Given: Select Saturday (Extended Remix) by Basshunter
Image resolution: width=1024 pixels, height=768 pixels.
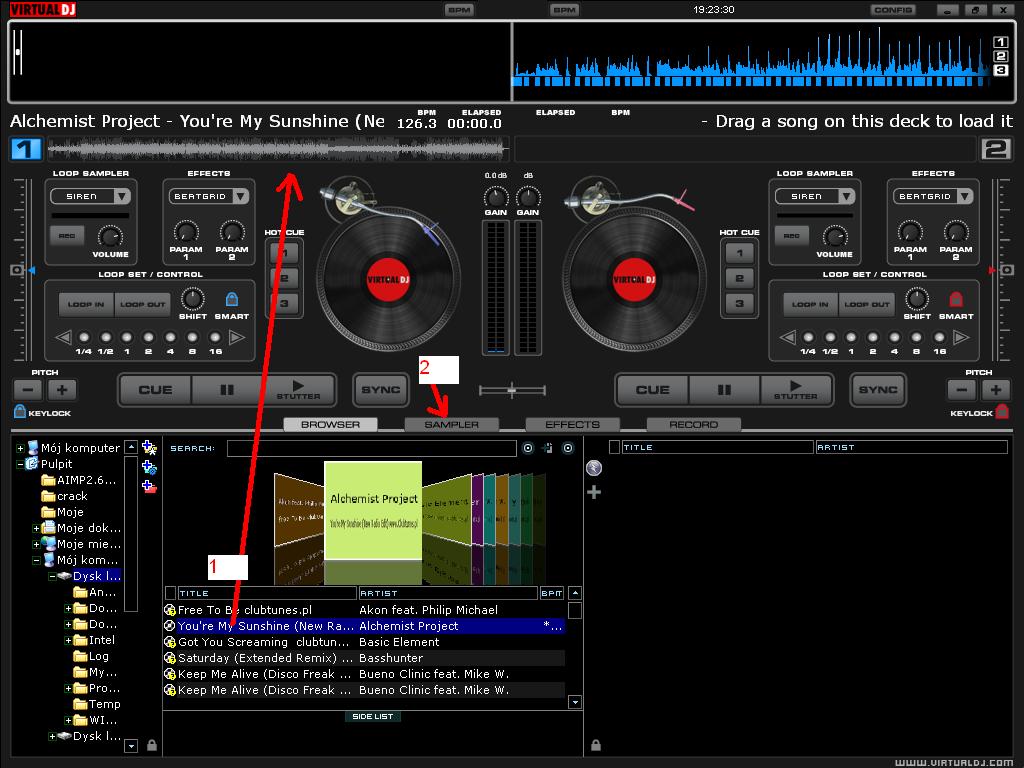Looking at the screenshot, I should click(364, 658).
